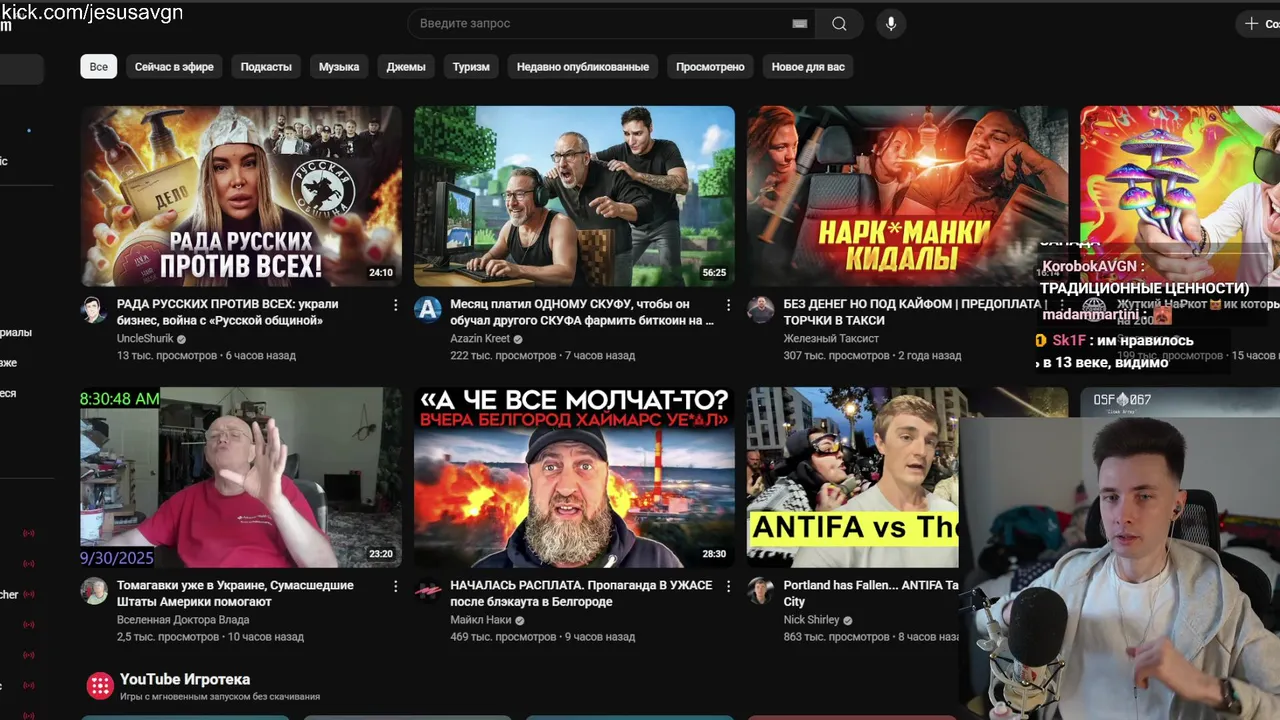Open Вселенная Доктора Влада channel name
Screen dimensions: 1280x720
(183, 620)
